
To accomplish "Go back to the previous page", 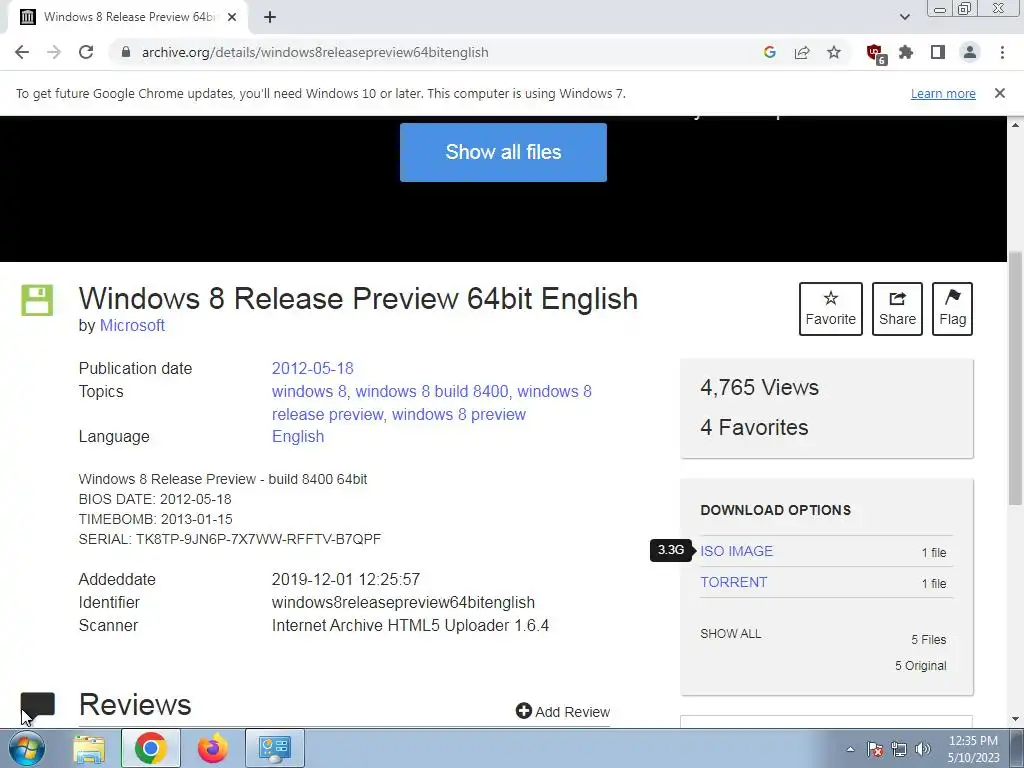I will pyautogui.click(x=22, y=52).
